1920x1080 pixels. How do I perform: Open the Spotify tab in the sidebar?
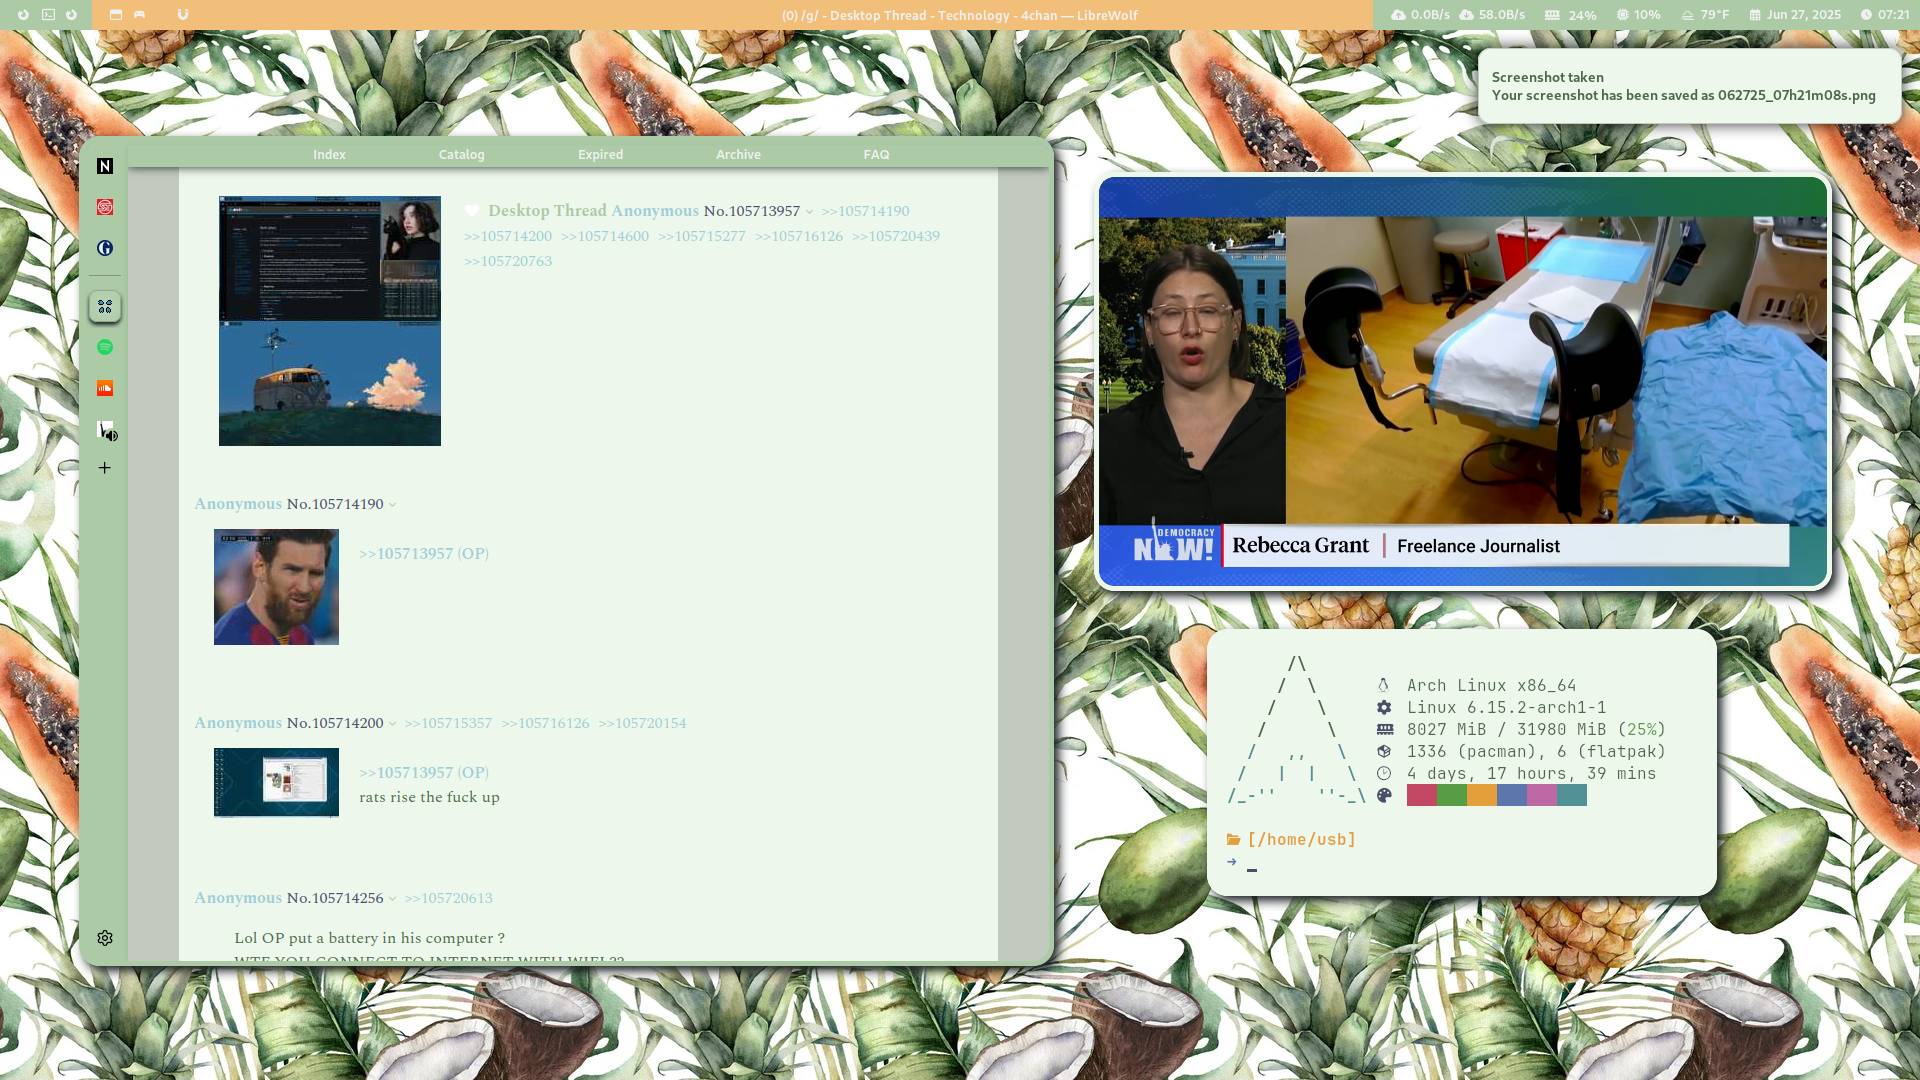coord(105,347)
